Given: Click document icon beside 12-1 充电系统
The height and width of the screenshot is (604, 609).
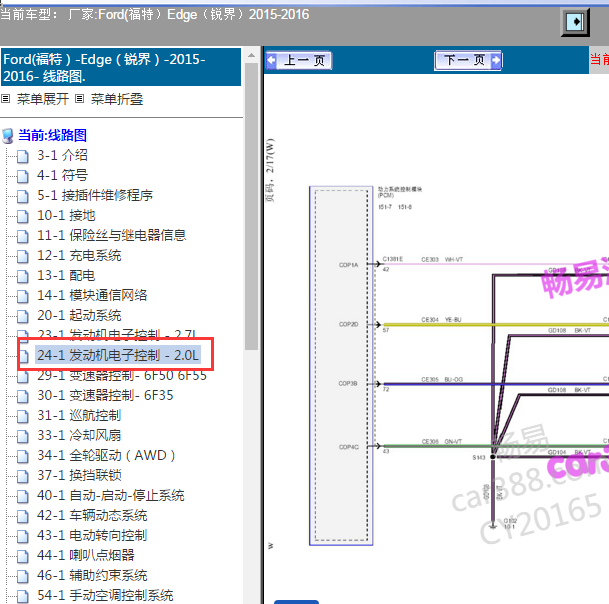Looking at the screenshot, I should (23, 256).
